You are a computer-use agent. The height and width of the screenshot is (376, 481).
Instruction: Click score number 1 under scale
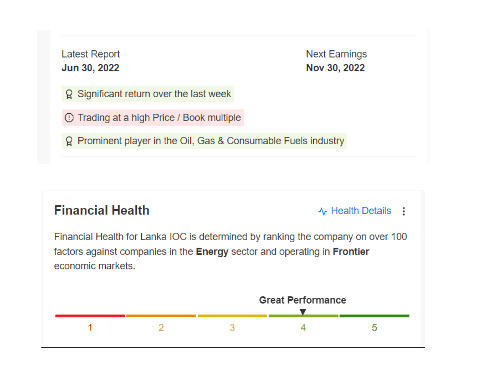tap(90, 328)
